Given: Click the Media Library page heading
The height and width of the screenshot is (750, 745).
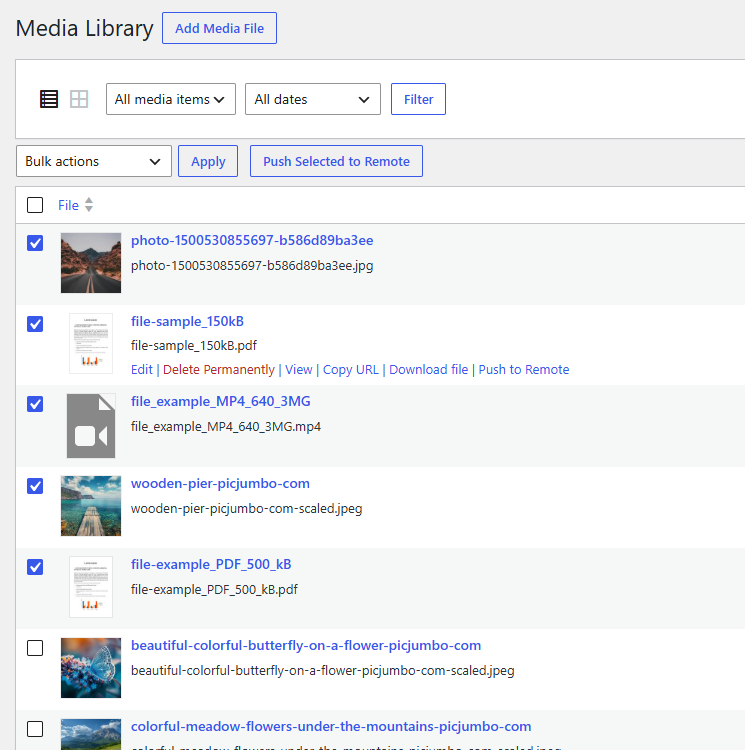Looking at the screenshot, I should 85,28.
